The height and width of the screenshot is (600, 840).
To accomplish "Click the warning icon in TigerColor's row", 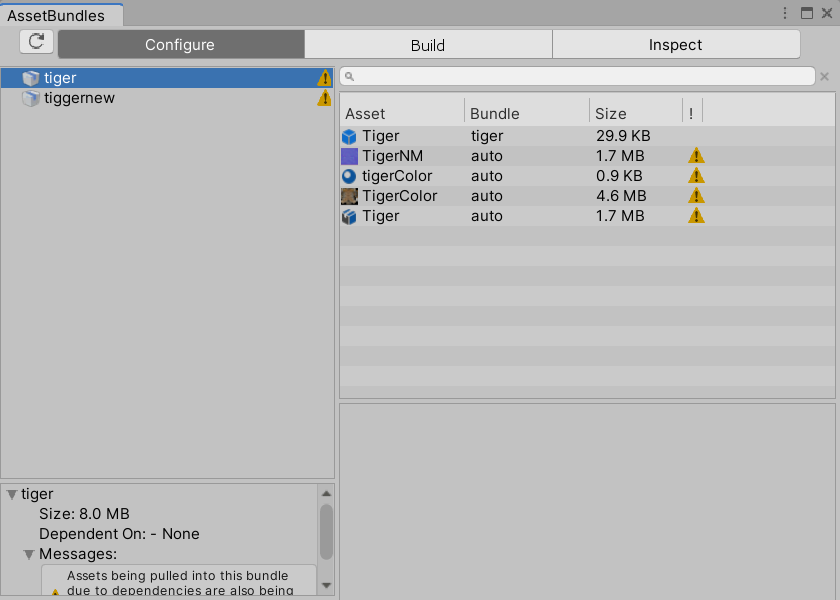I will (695, 195).
